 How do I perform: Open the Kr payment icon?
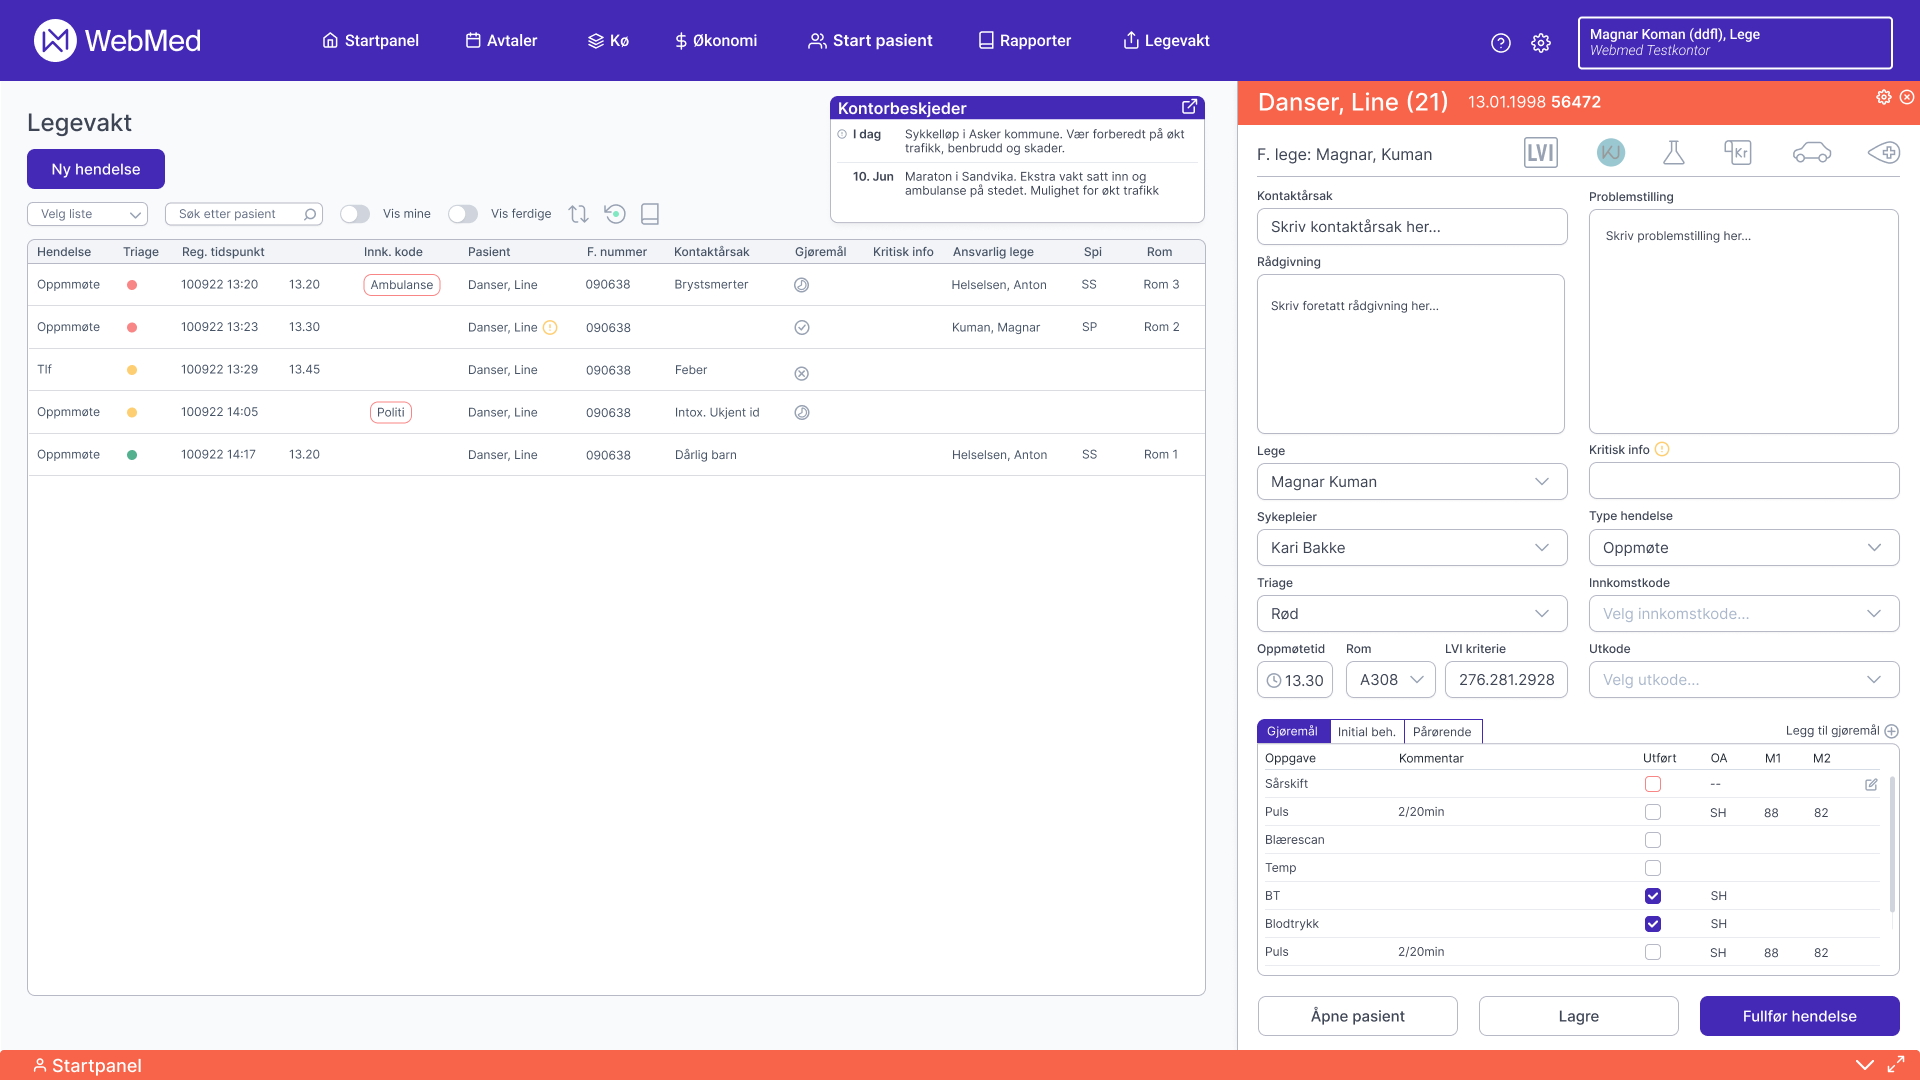(x=1738, y=153)
